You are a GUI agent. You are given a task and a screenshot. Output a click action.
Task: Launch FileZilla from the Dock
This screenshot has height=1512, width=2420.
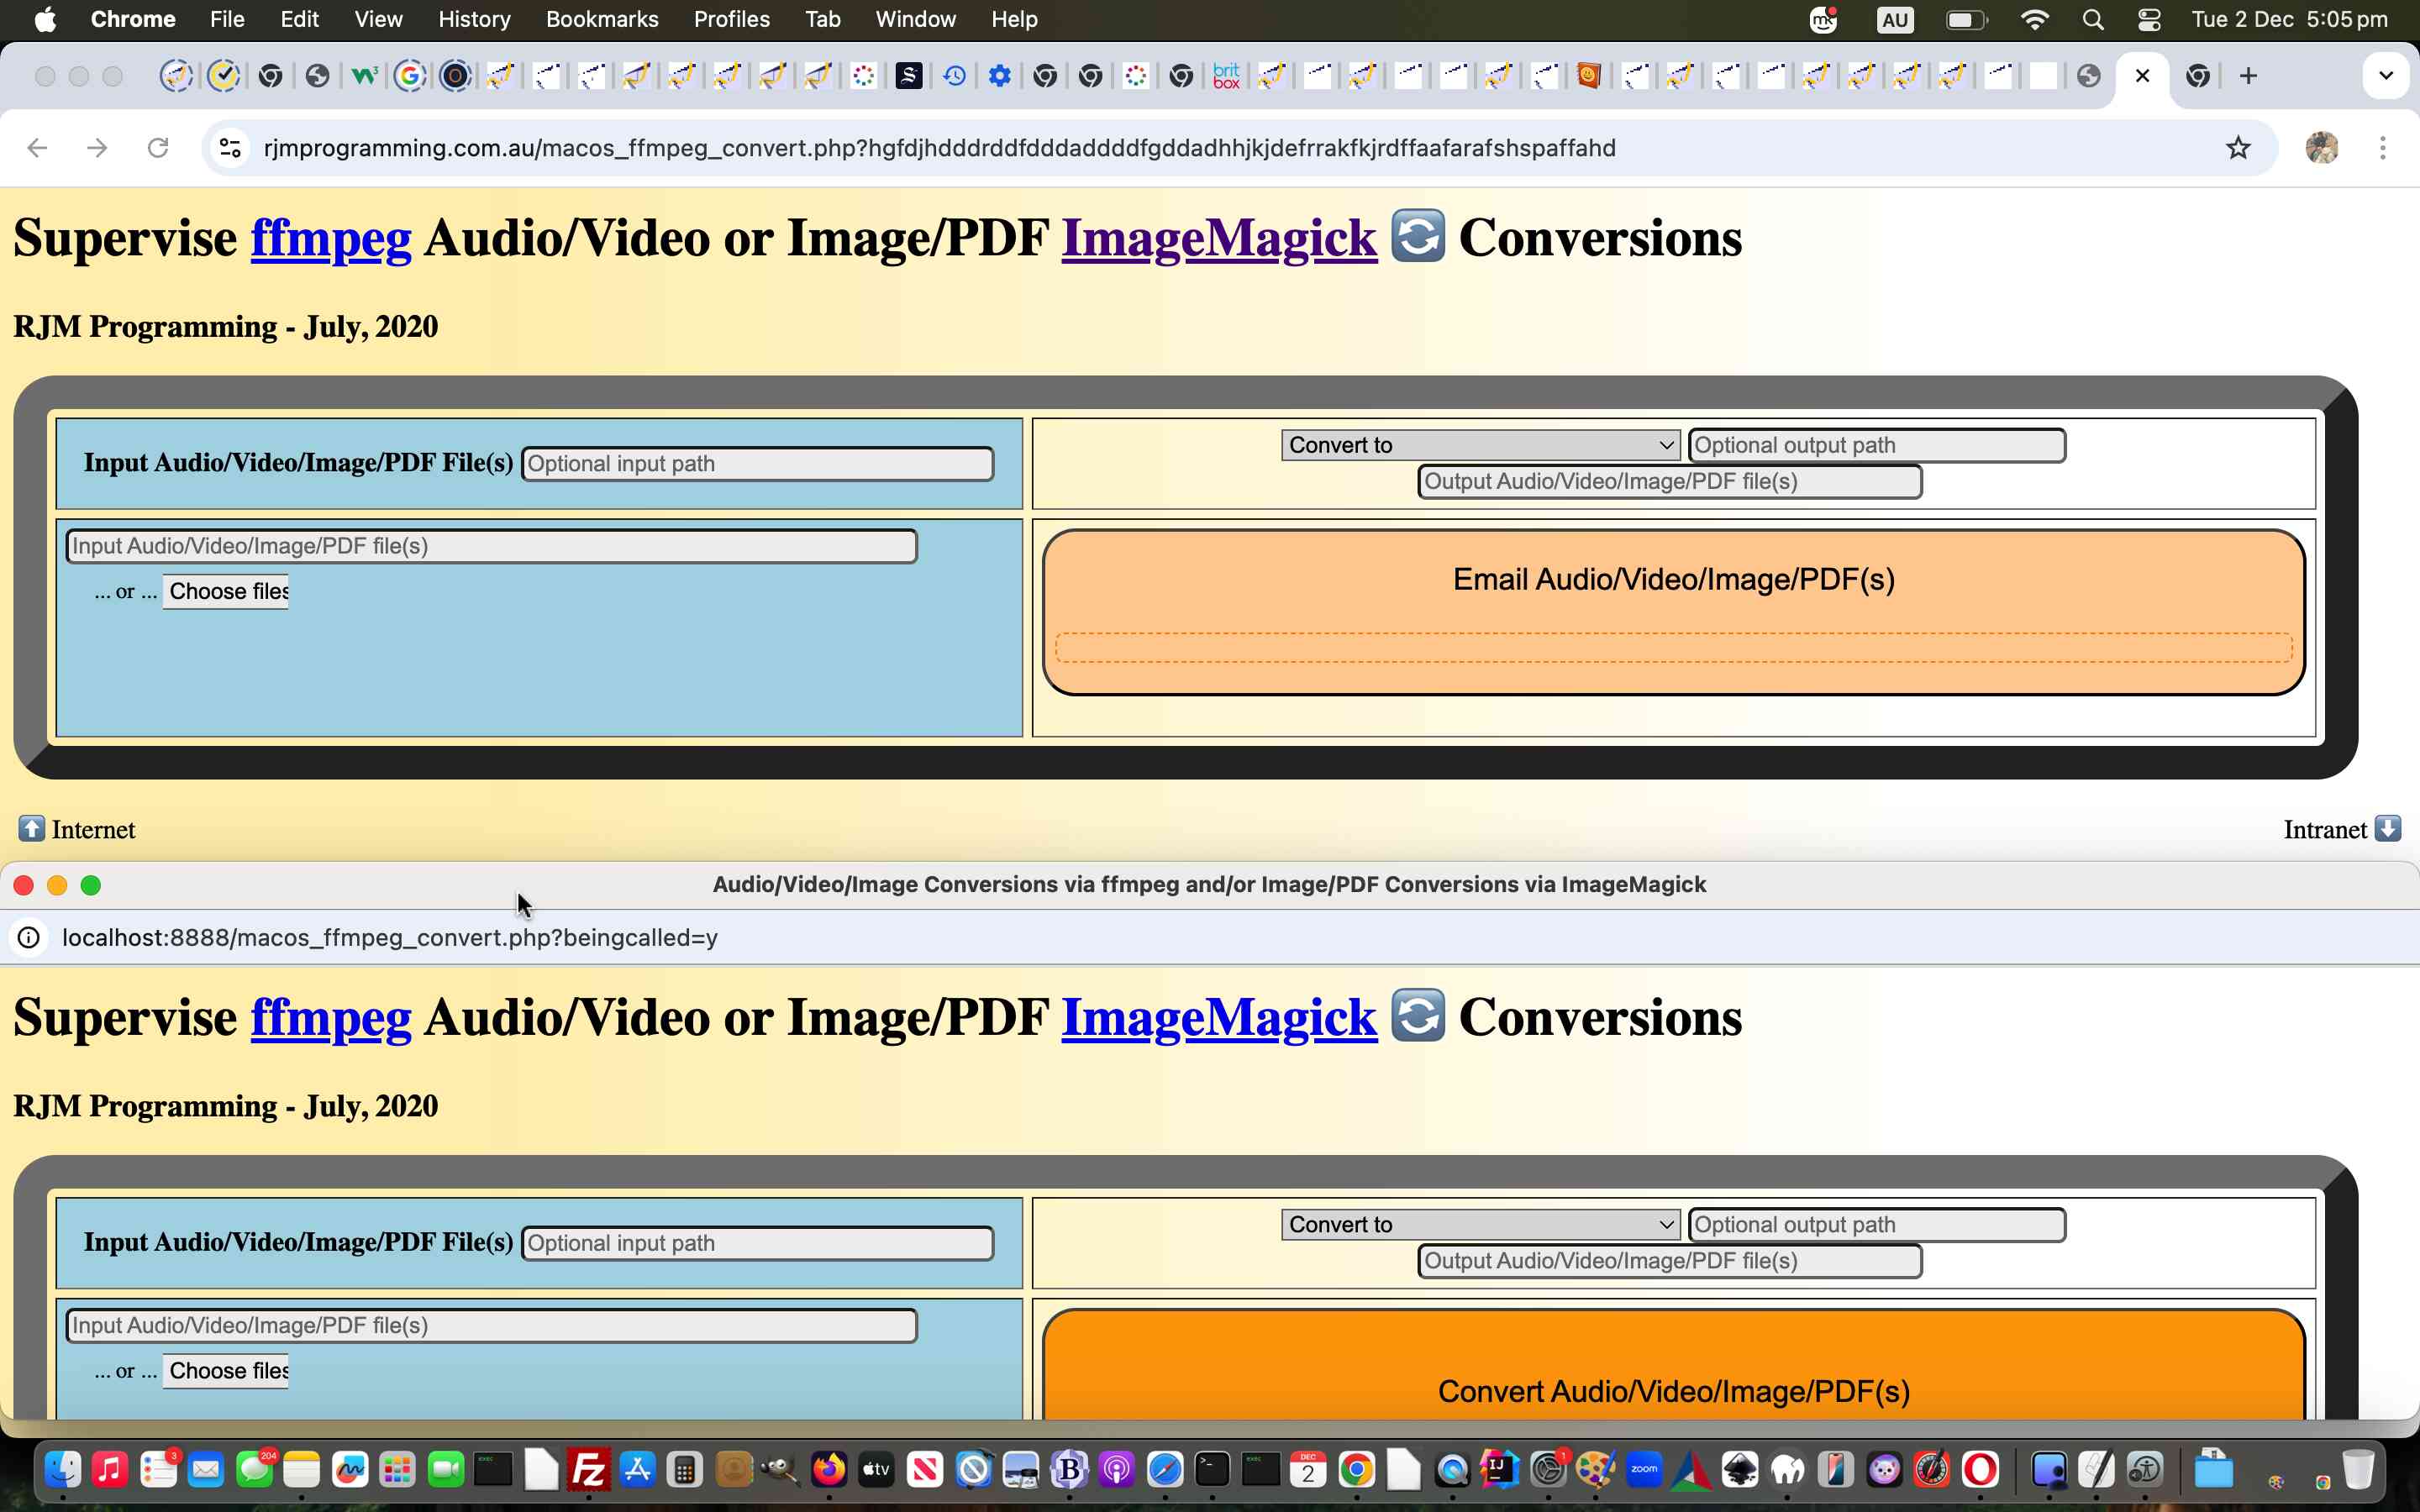pos(590,1469)
